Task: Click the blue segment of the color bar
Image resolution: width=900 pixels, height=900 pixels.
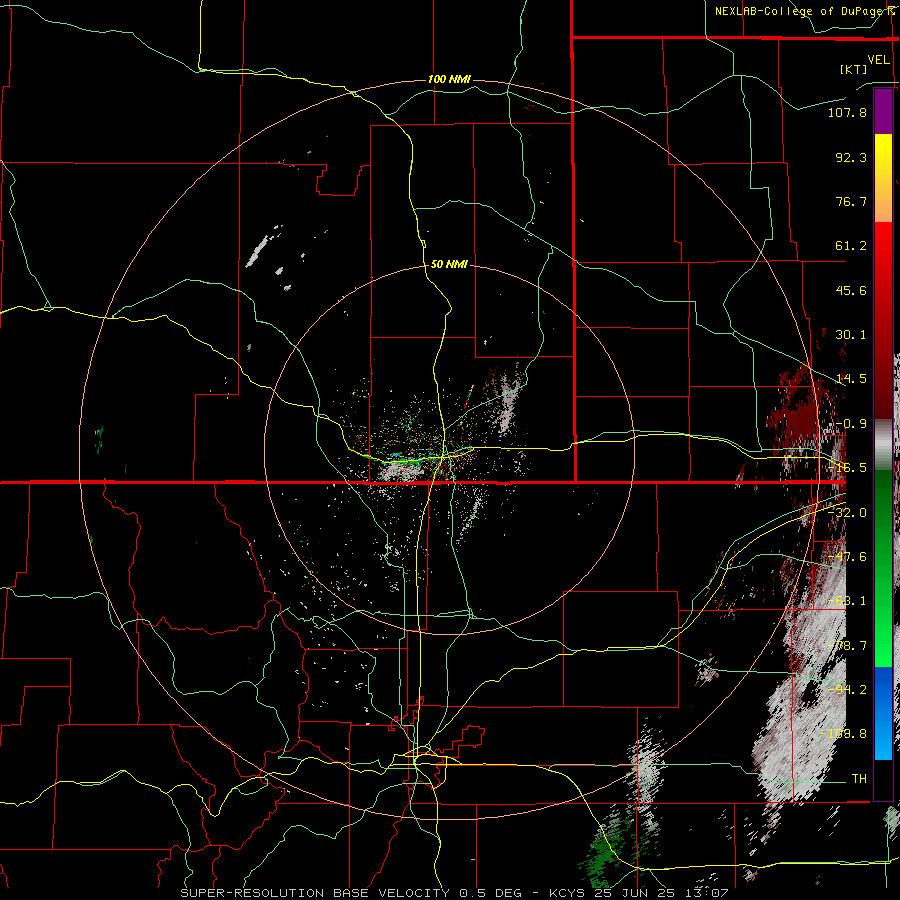Action: 883,713
